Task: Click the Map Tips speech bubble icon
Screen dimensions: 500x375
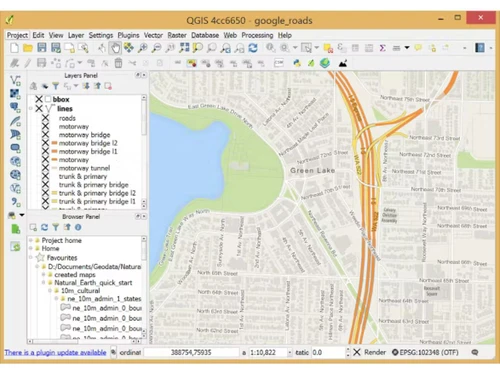Action: point(418,48)
